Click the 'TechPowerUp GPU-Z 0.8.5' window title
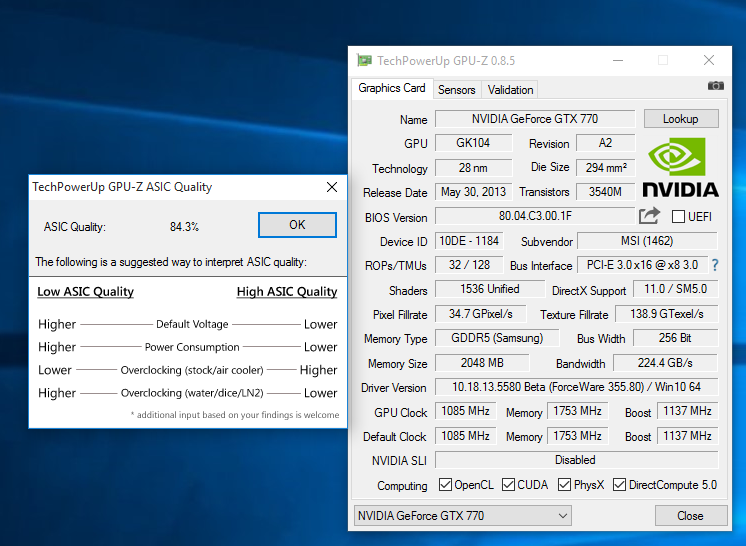 point(446,61)
